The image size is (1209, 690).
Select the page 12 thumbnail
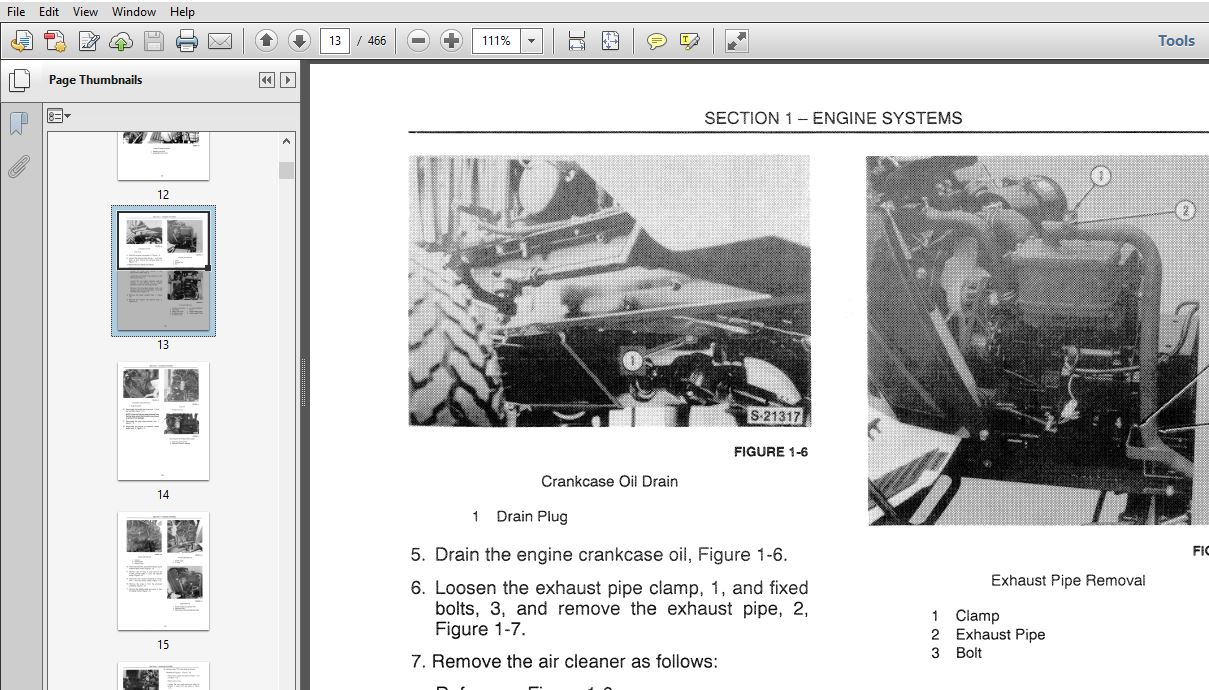coord(163,156)
